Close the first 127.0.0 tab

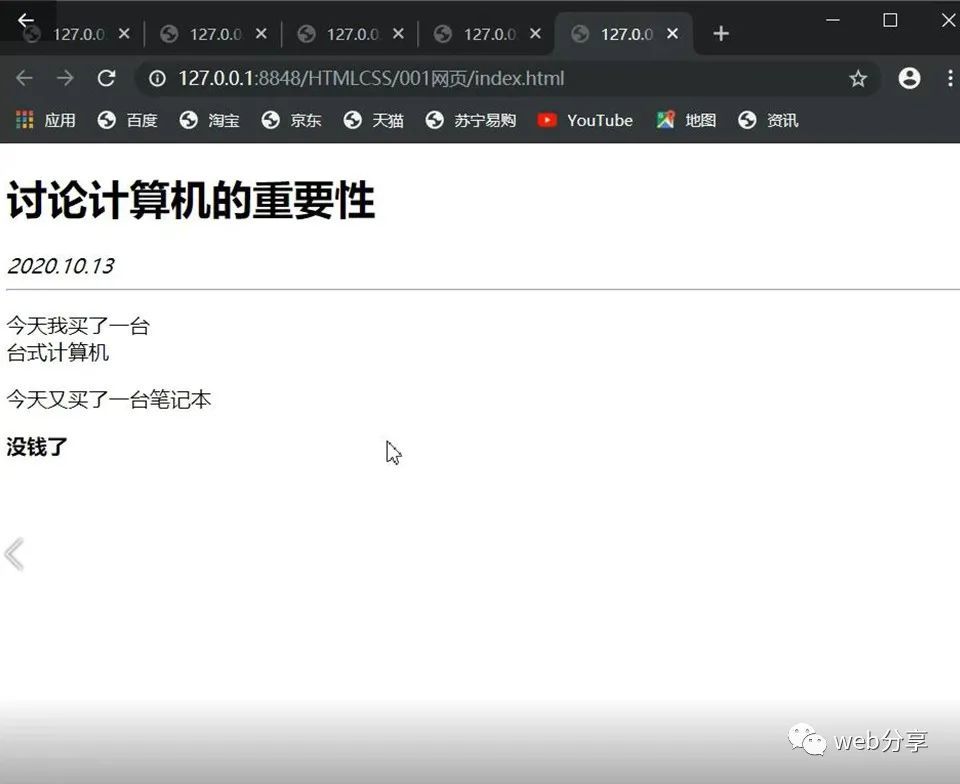[124, 34]
